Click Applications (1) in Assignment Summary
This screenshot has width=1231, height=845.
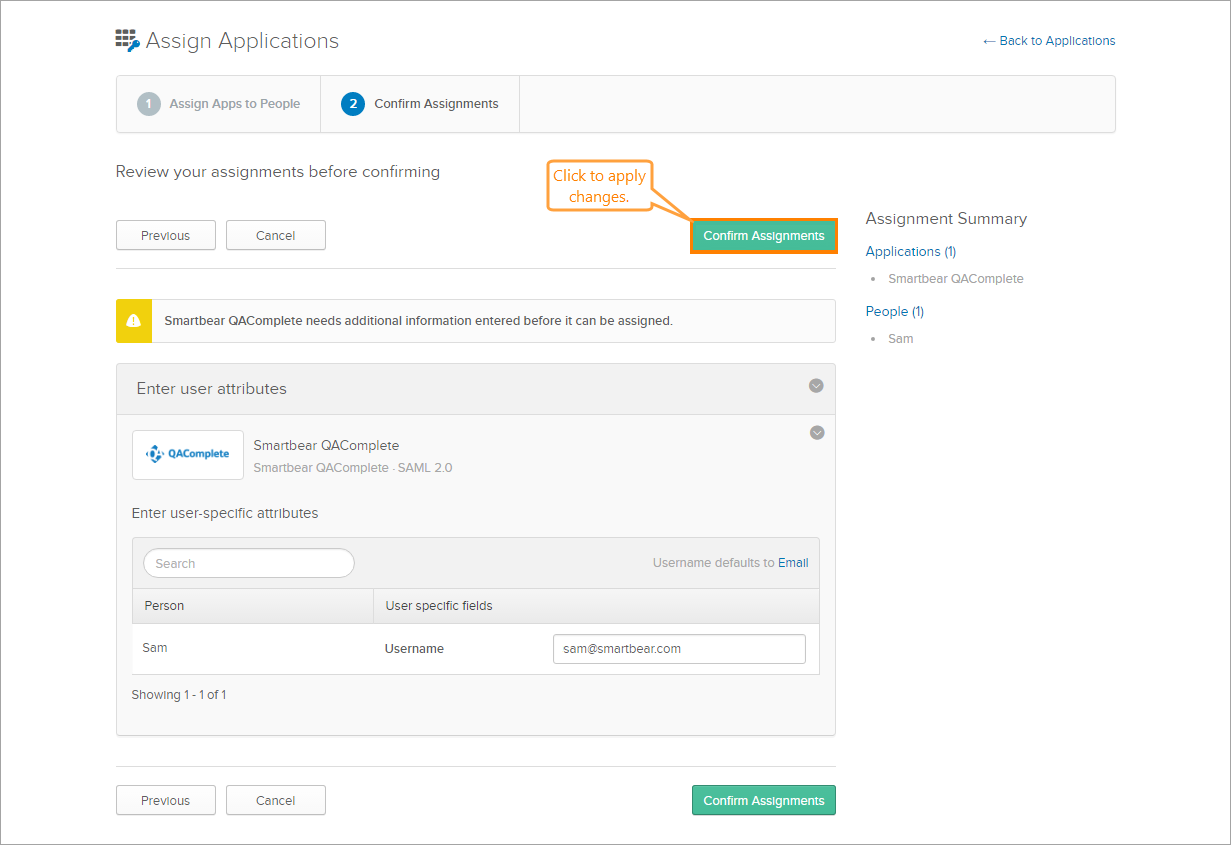point(911,252)
